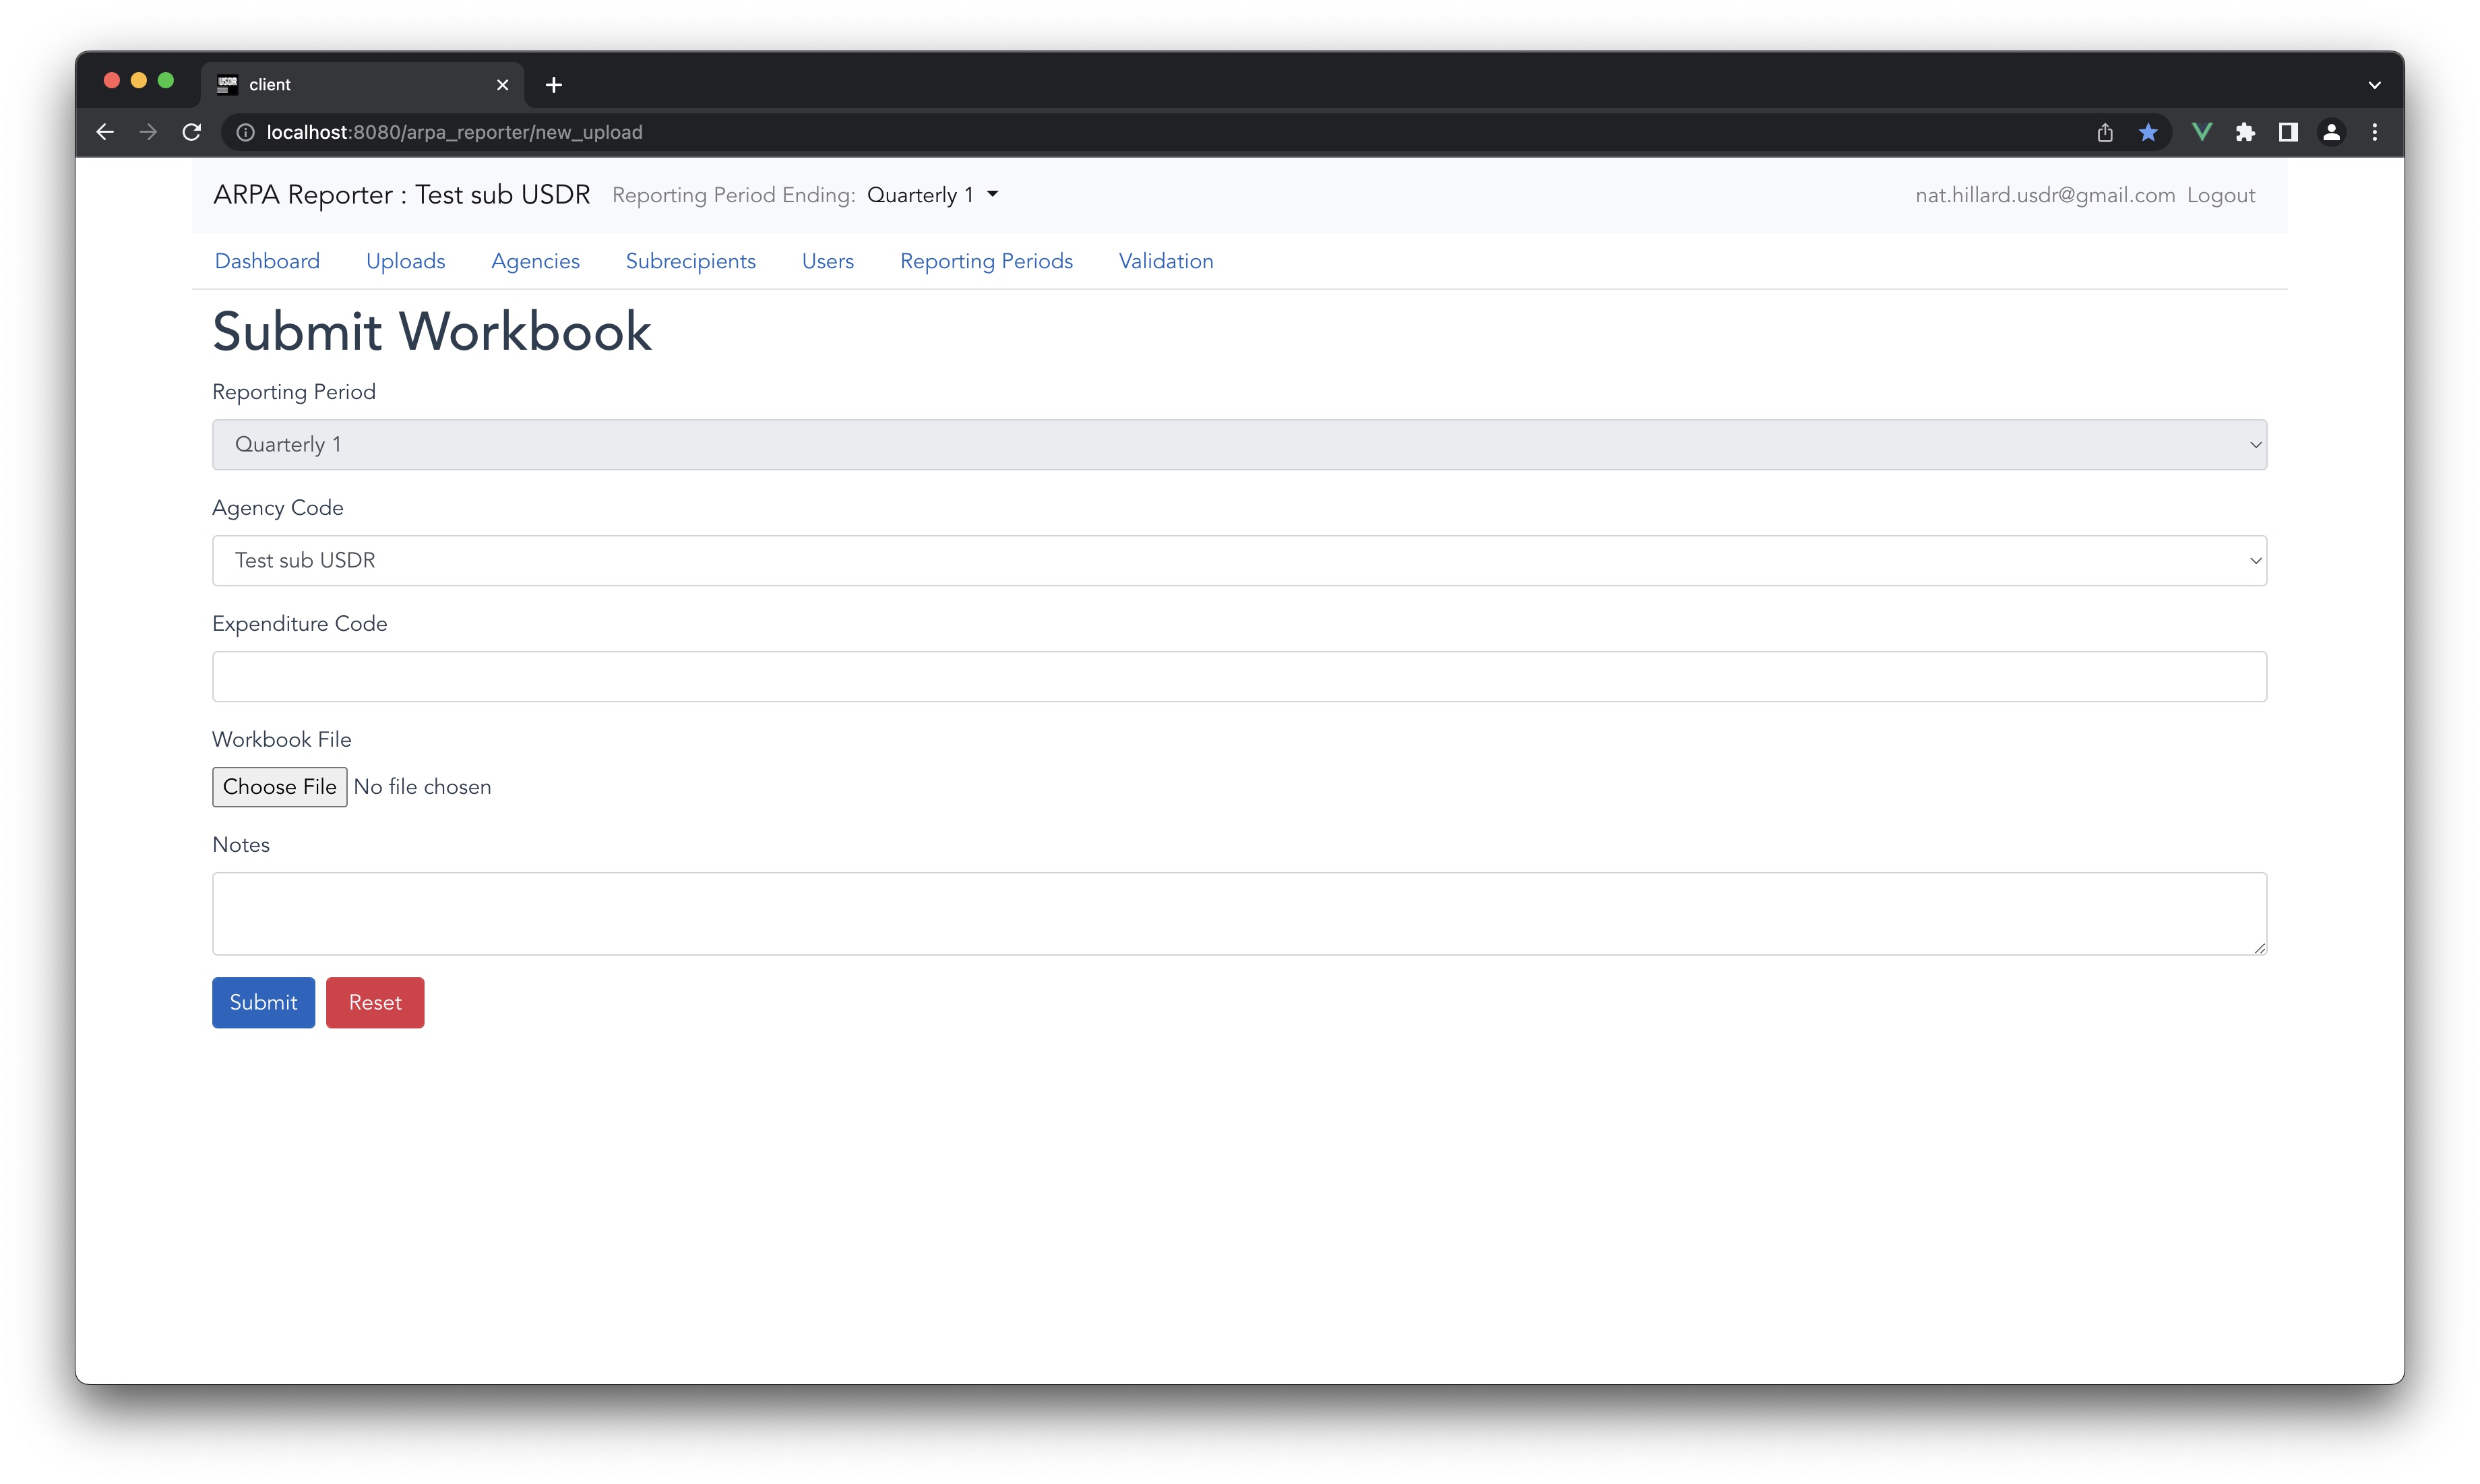Click the bookmark star in address bar
The image size is (2480, 1484).
(x=2148, y=132)
